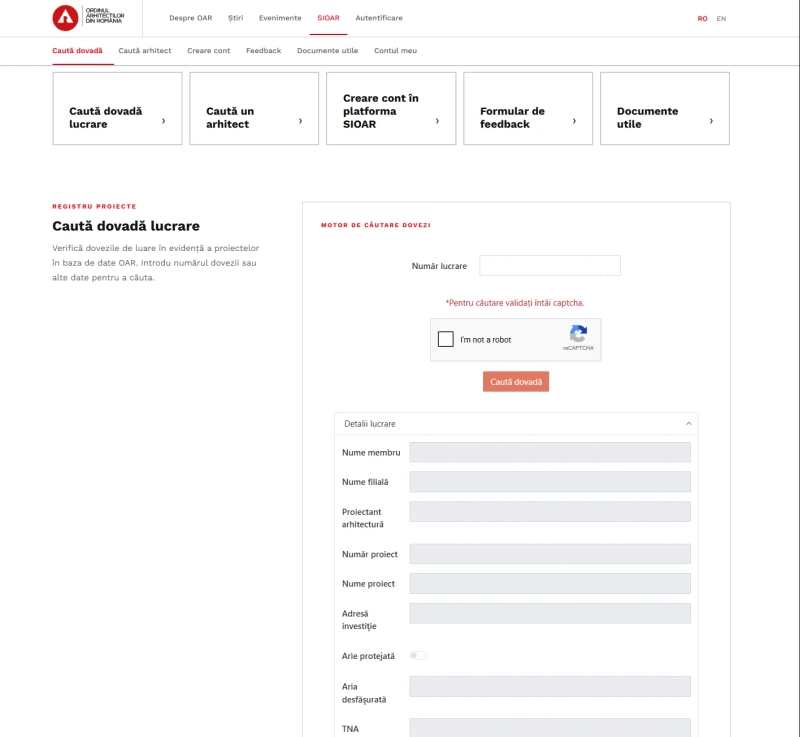The height and width of the screenshot is (737, 800).
Task: Toggle the Arie protejată switch
Action: pyautogui.click(x=418, y=655)
